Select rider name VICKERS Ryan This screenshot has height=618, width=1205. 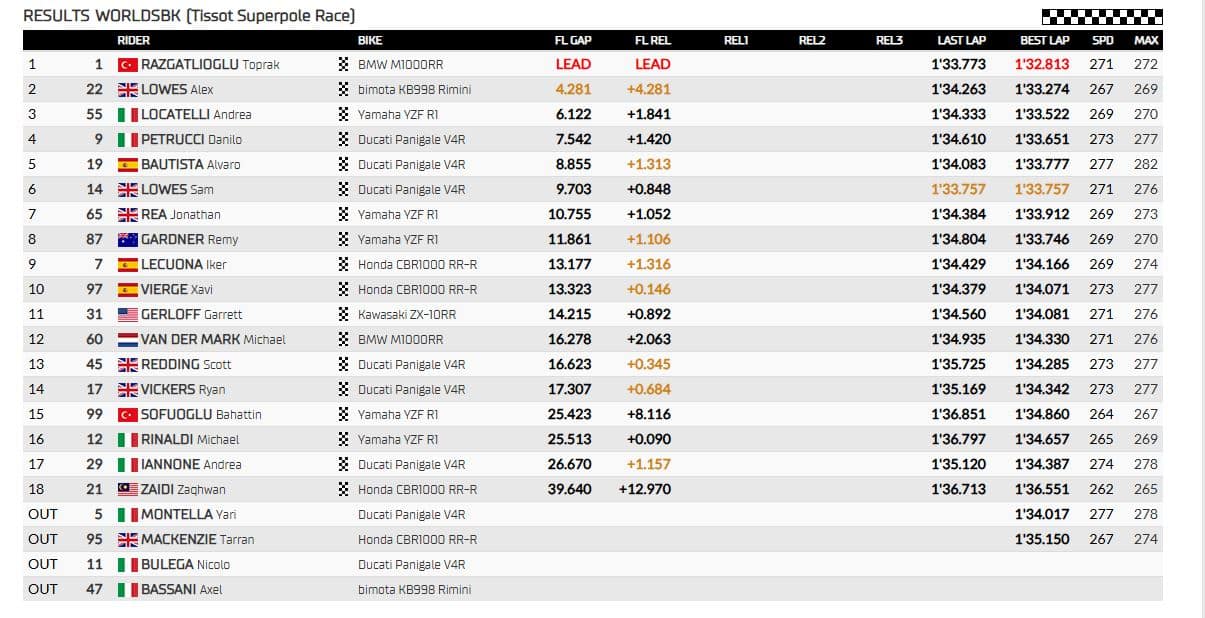click(183, 389)
